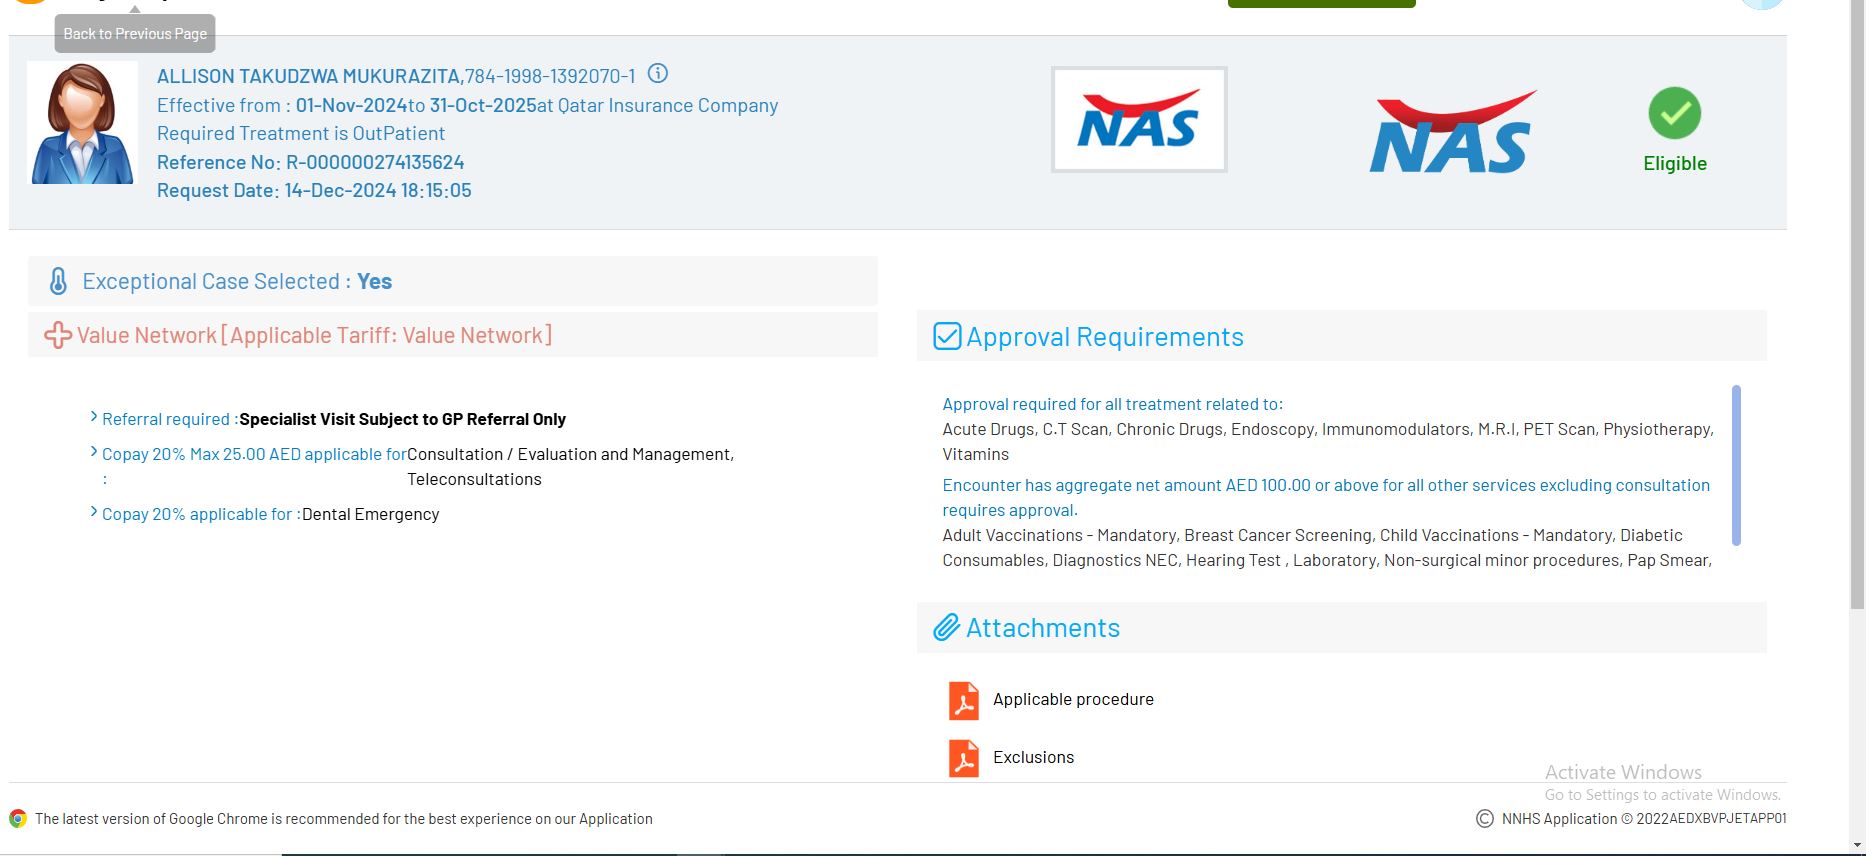Click the Attachments section heading

pyautogui.click(x=1043, y=628)
